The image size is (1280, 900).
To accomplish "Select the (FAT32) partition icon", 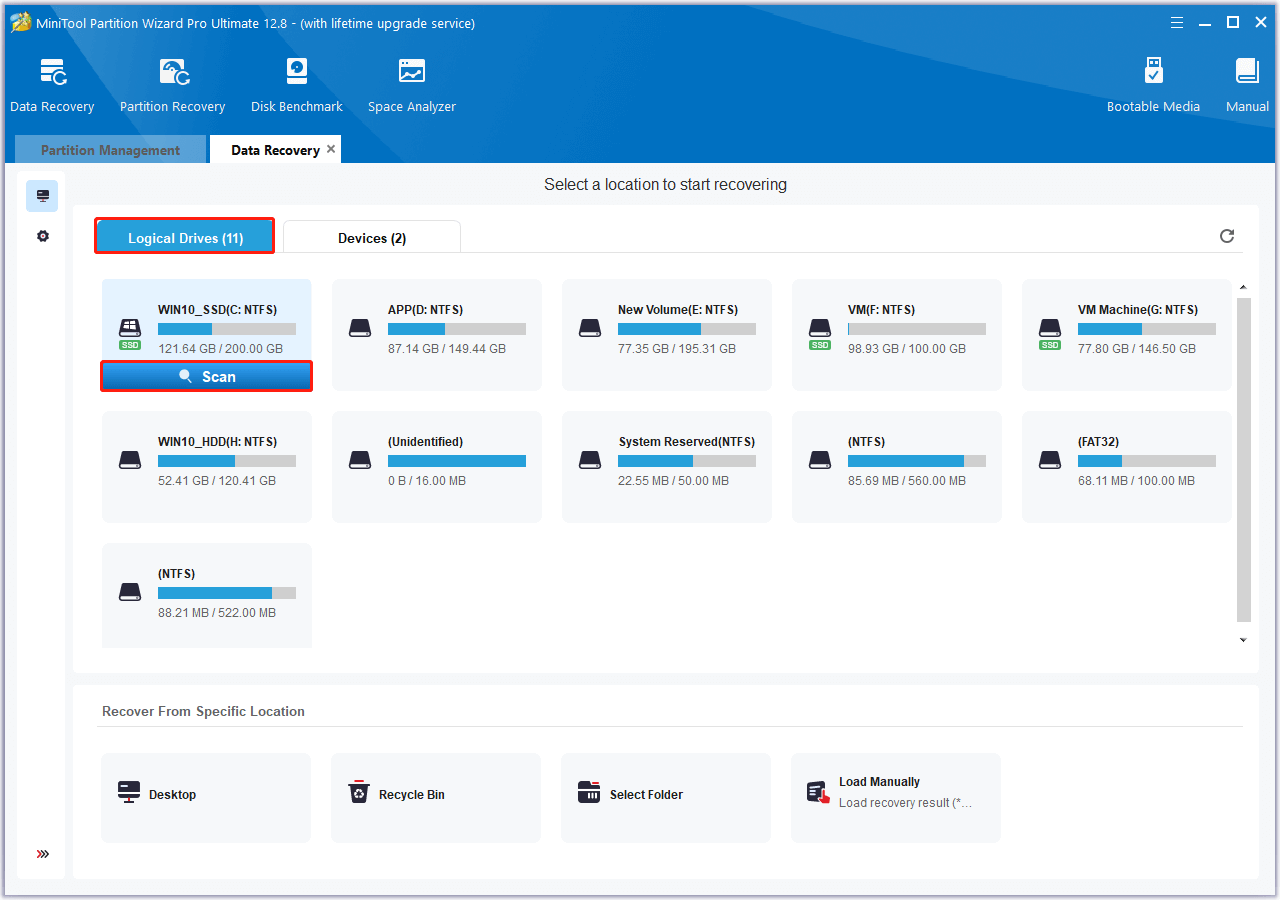I will 1050,460.
